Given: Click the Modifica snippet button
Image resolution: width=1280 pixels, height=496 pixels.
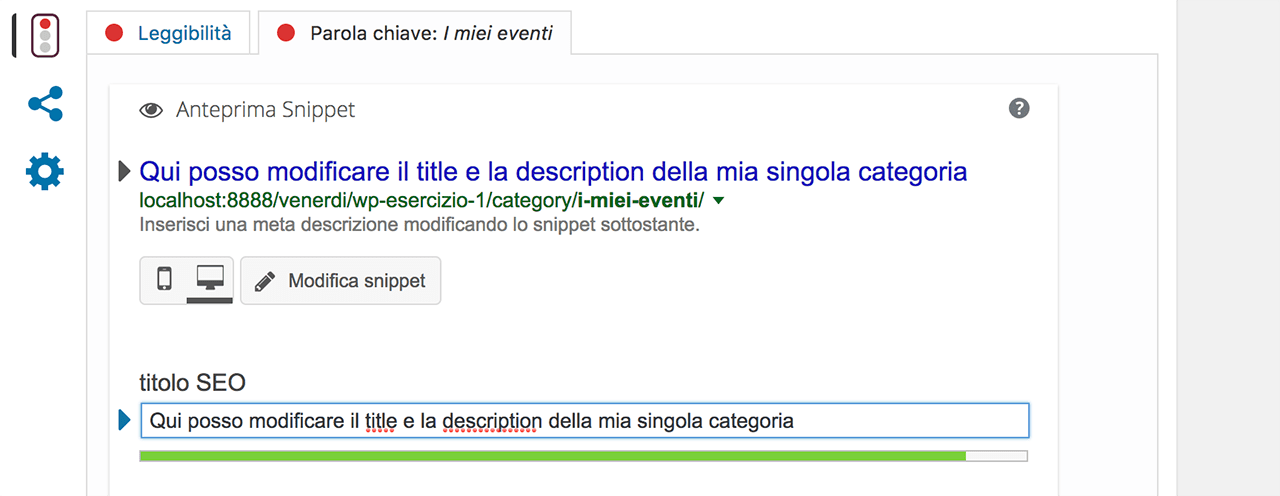Looking at the screenshot, I should [341, 281].
